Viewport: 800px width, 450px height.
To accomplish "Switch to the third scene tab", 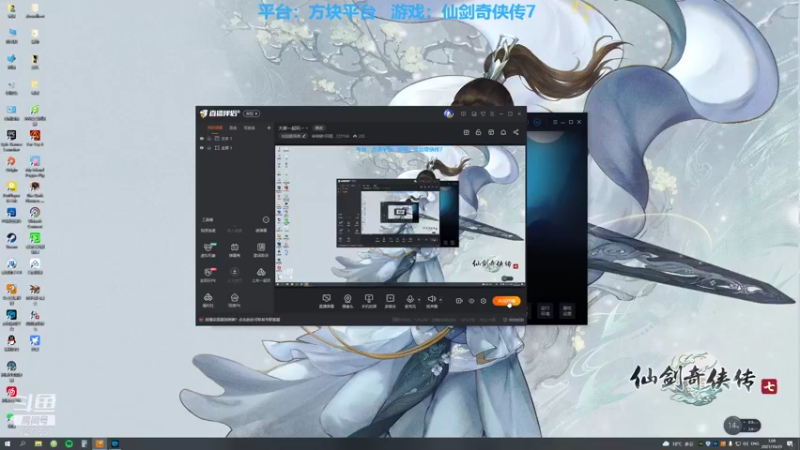I will pyautogui.click(x=249, y=128).
